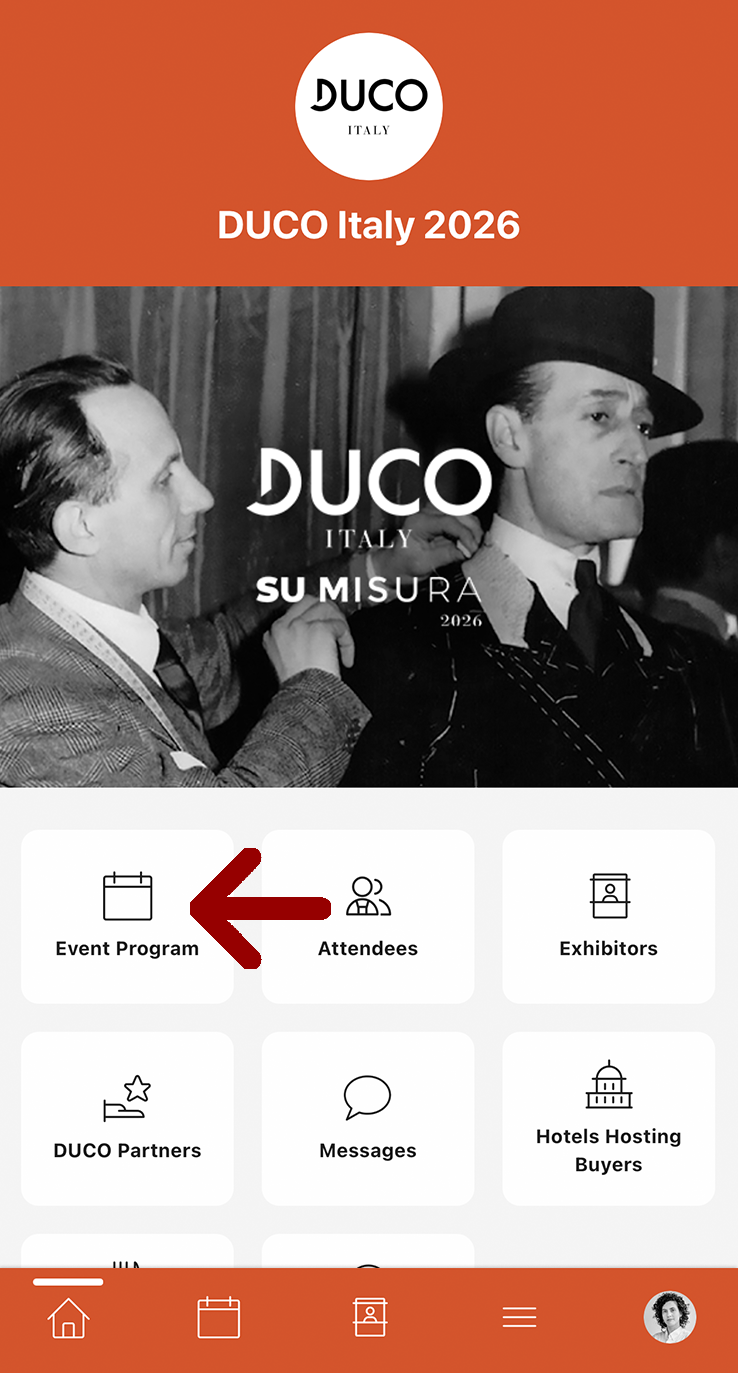Tap the Home icon in bottom bar
Screen dimensions: 738x1373
click(68, 1318)
